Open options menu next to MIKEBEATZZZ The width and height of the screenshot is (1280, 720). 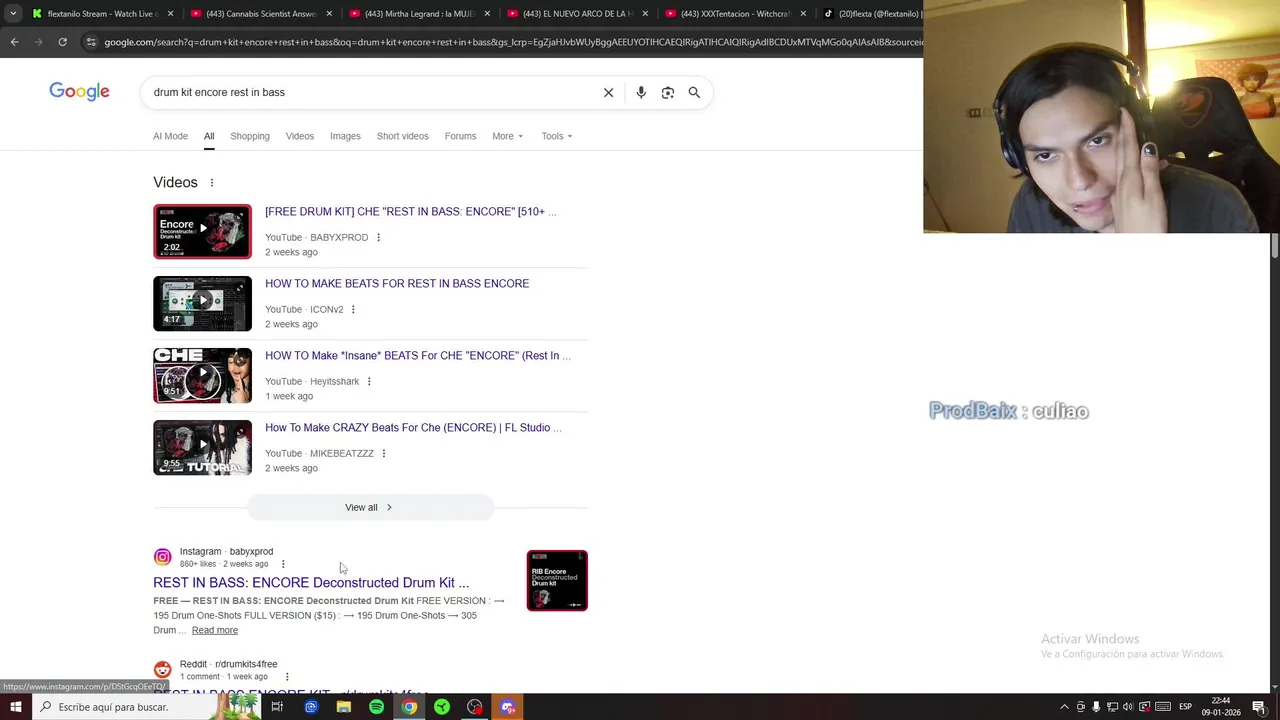tap(383, 453)
